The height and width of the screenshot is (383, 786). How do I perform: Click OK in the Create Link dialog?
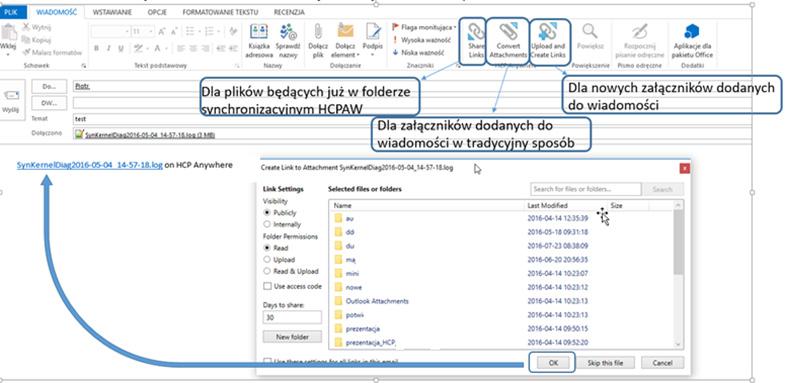[553, 362]
